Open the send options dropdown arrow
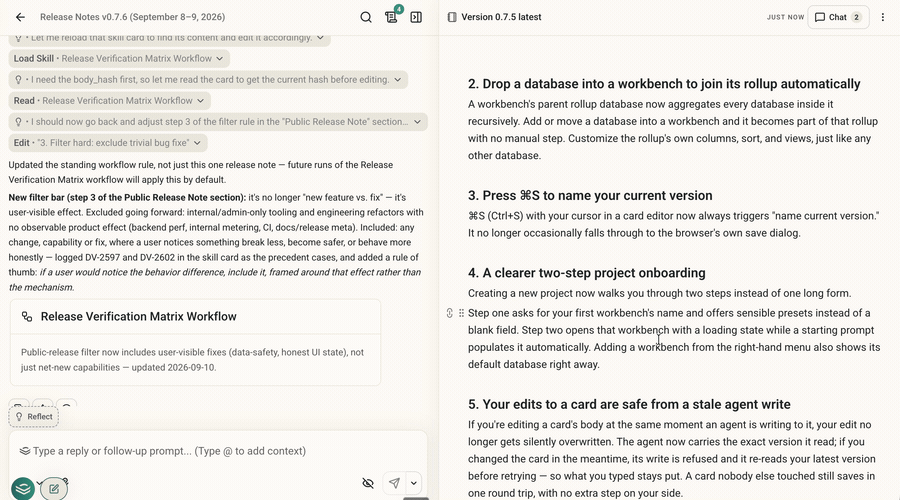900x500 pixels. (414, 483)
